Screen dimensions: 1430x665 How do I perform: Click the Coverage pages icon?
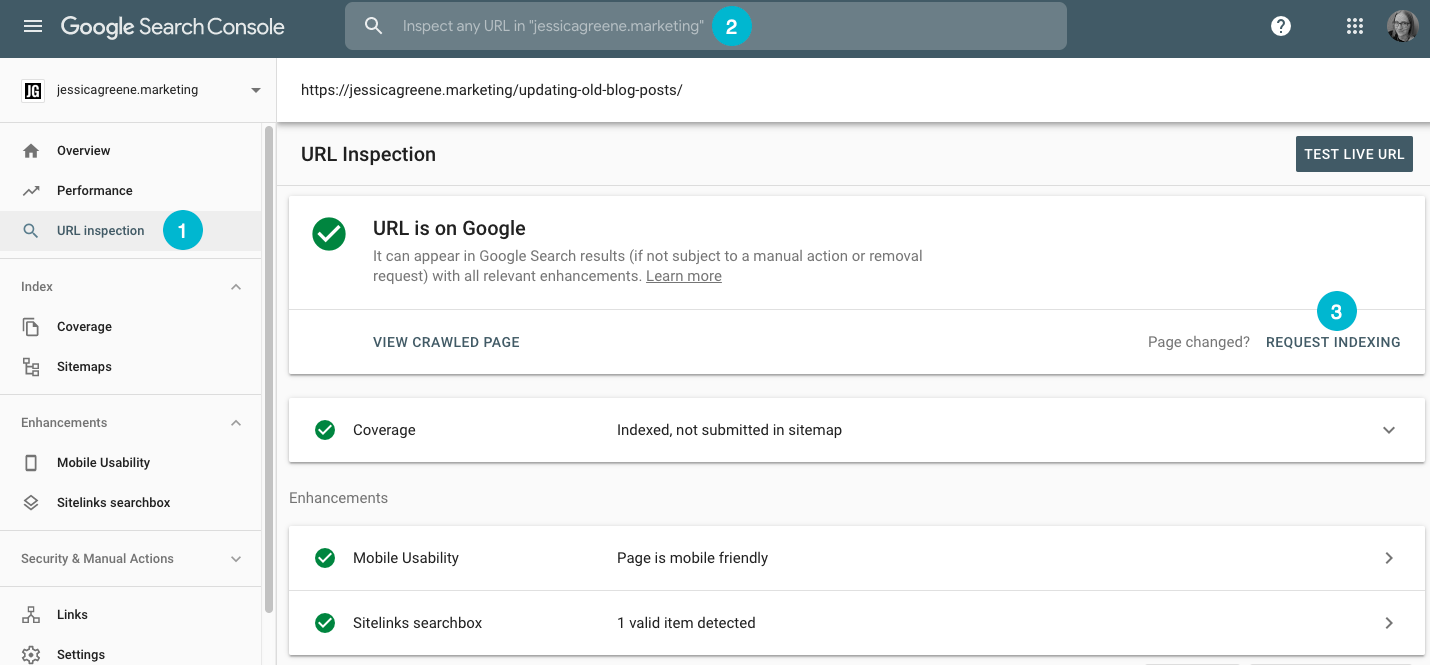click(31, 327)
